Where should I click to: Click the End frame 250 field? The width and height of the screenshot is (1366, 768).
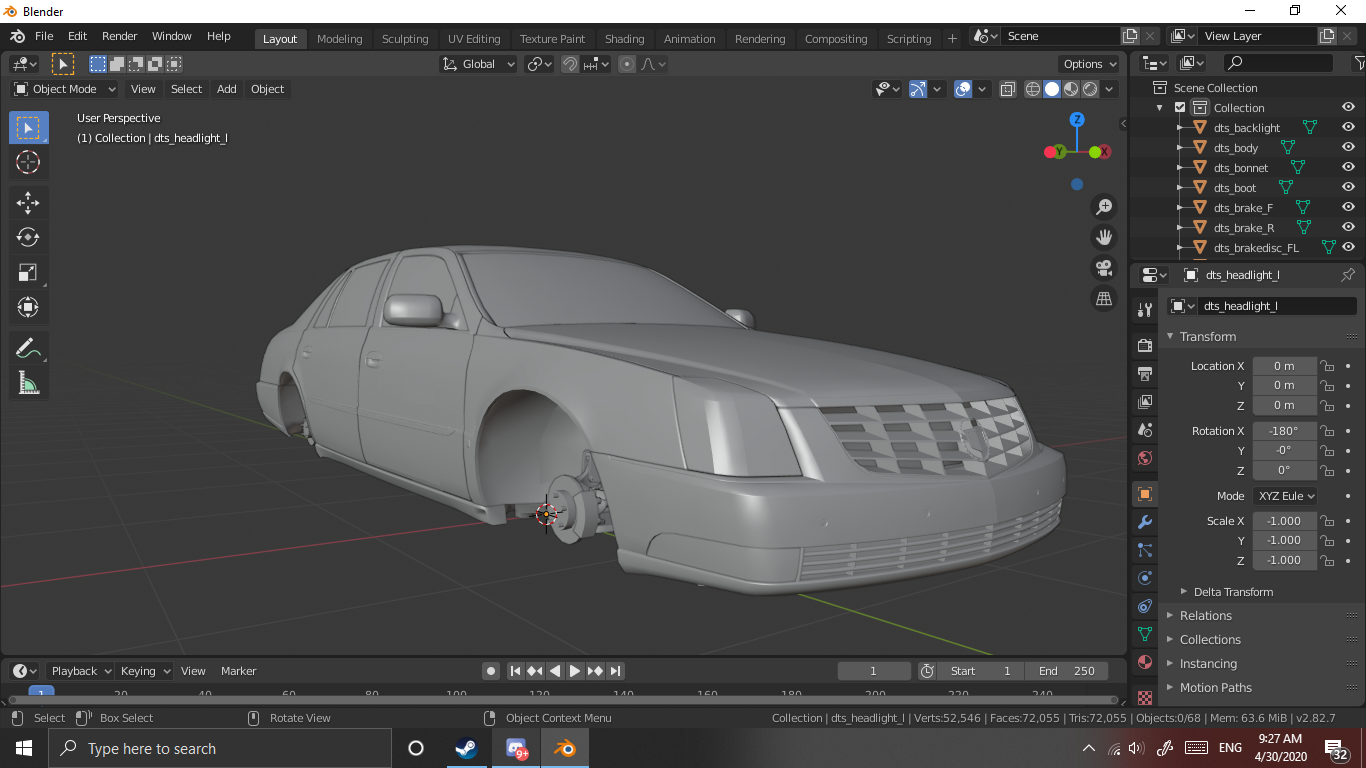[1066, 671]
